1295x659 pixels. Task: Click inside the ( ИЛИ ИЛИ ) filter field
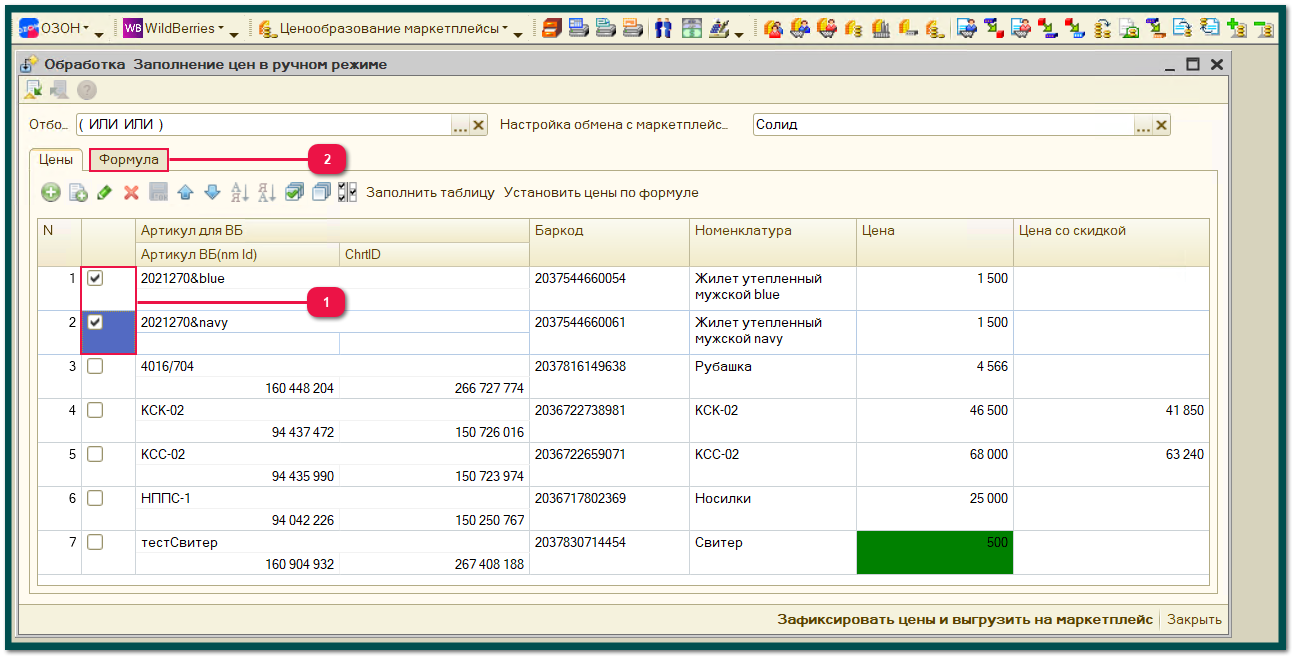pos(264,125)
